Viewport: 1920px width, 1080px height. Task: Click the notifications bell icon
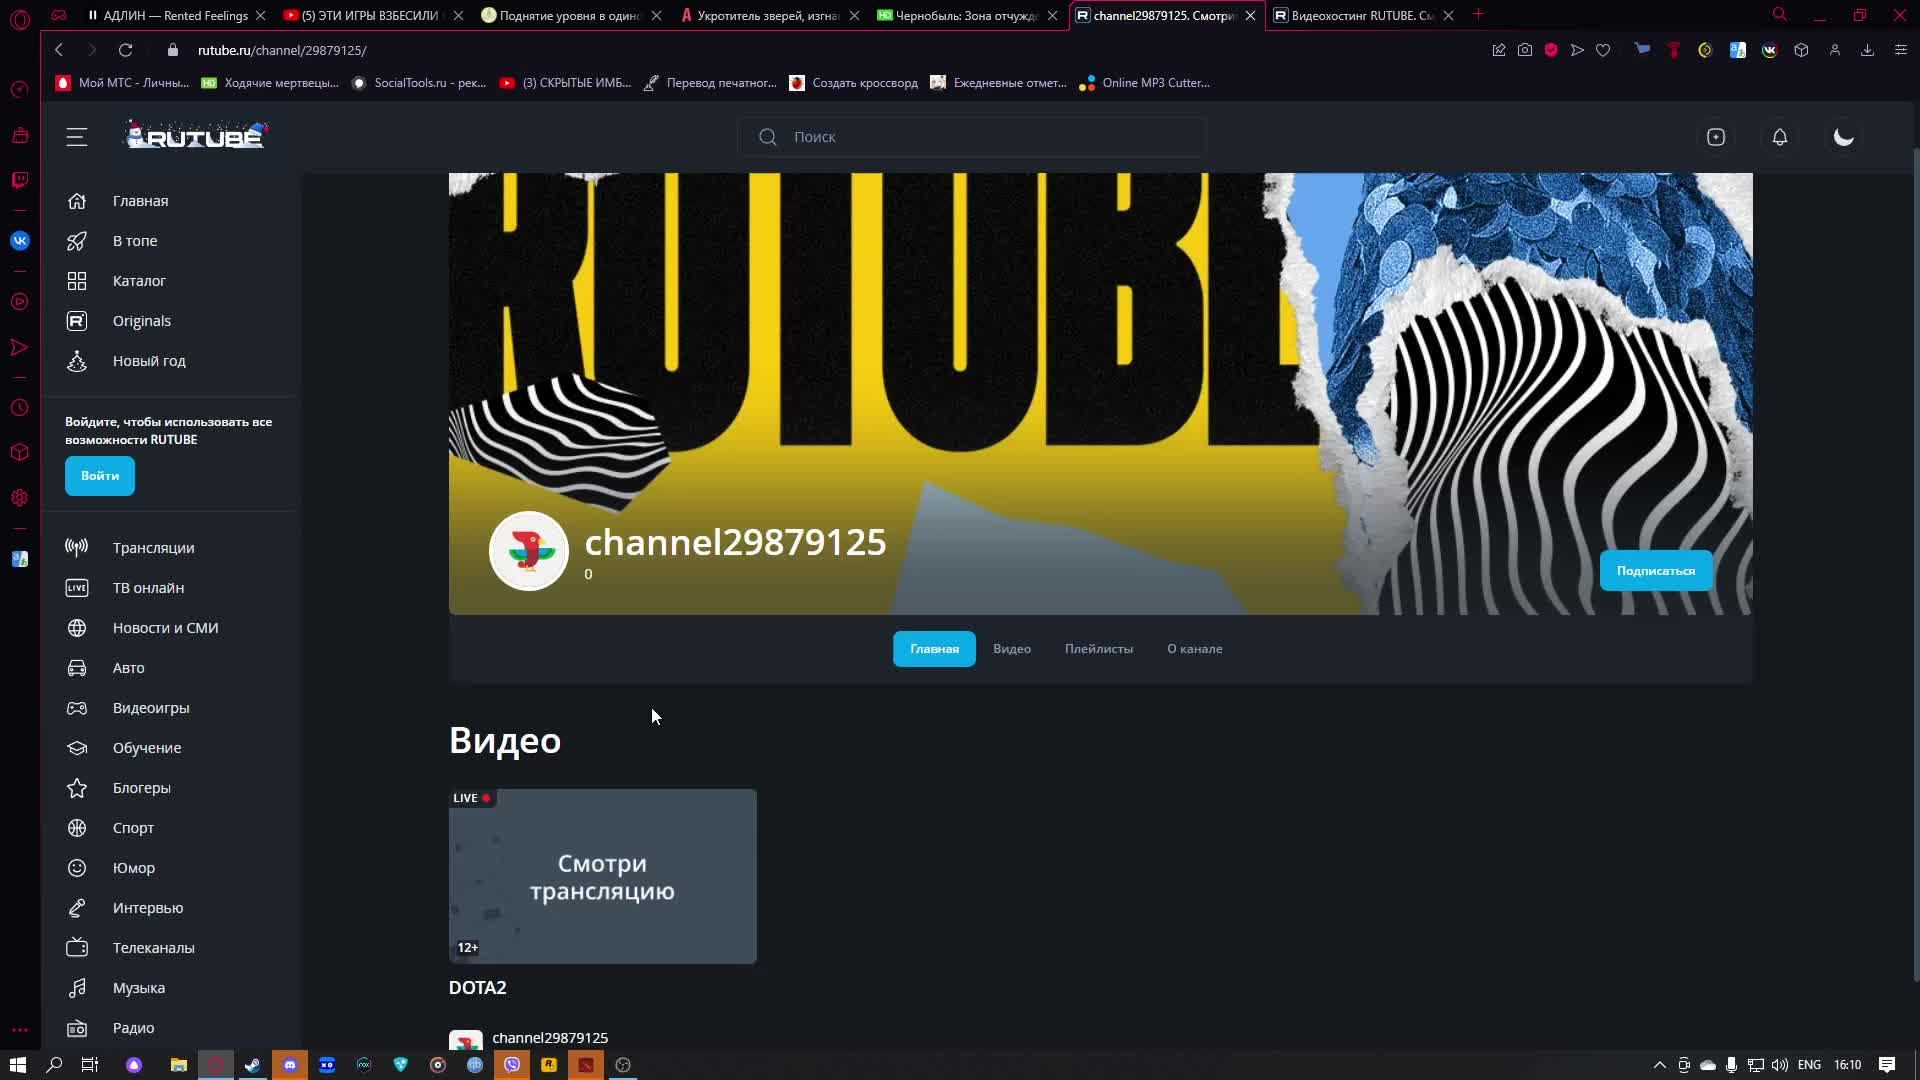(1779, 137)
